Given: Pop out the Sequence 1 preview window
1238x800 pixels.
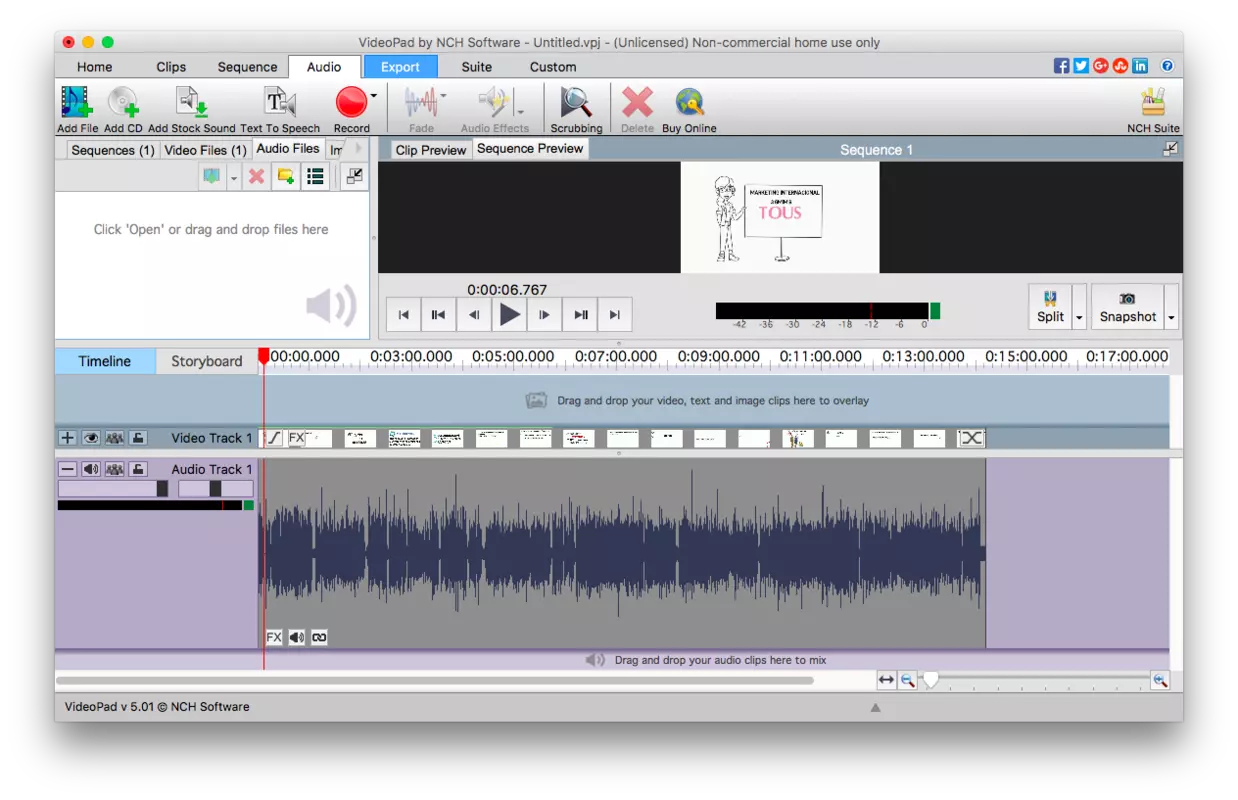Looking at the screenshot, I should click(1170, 149).
